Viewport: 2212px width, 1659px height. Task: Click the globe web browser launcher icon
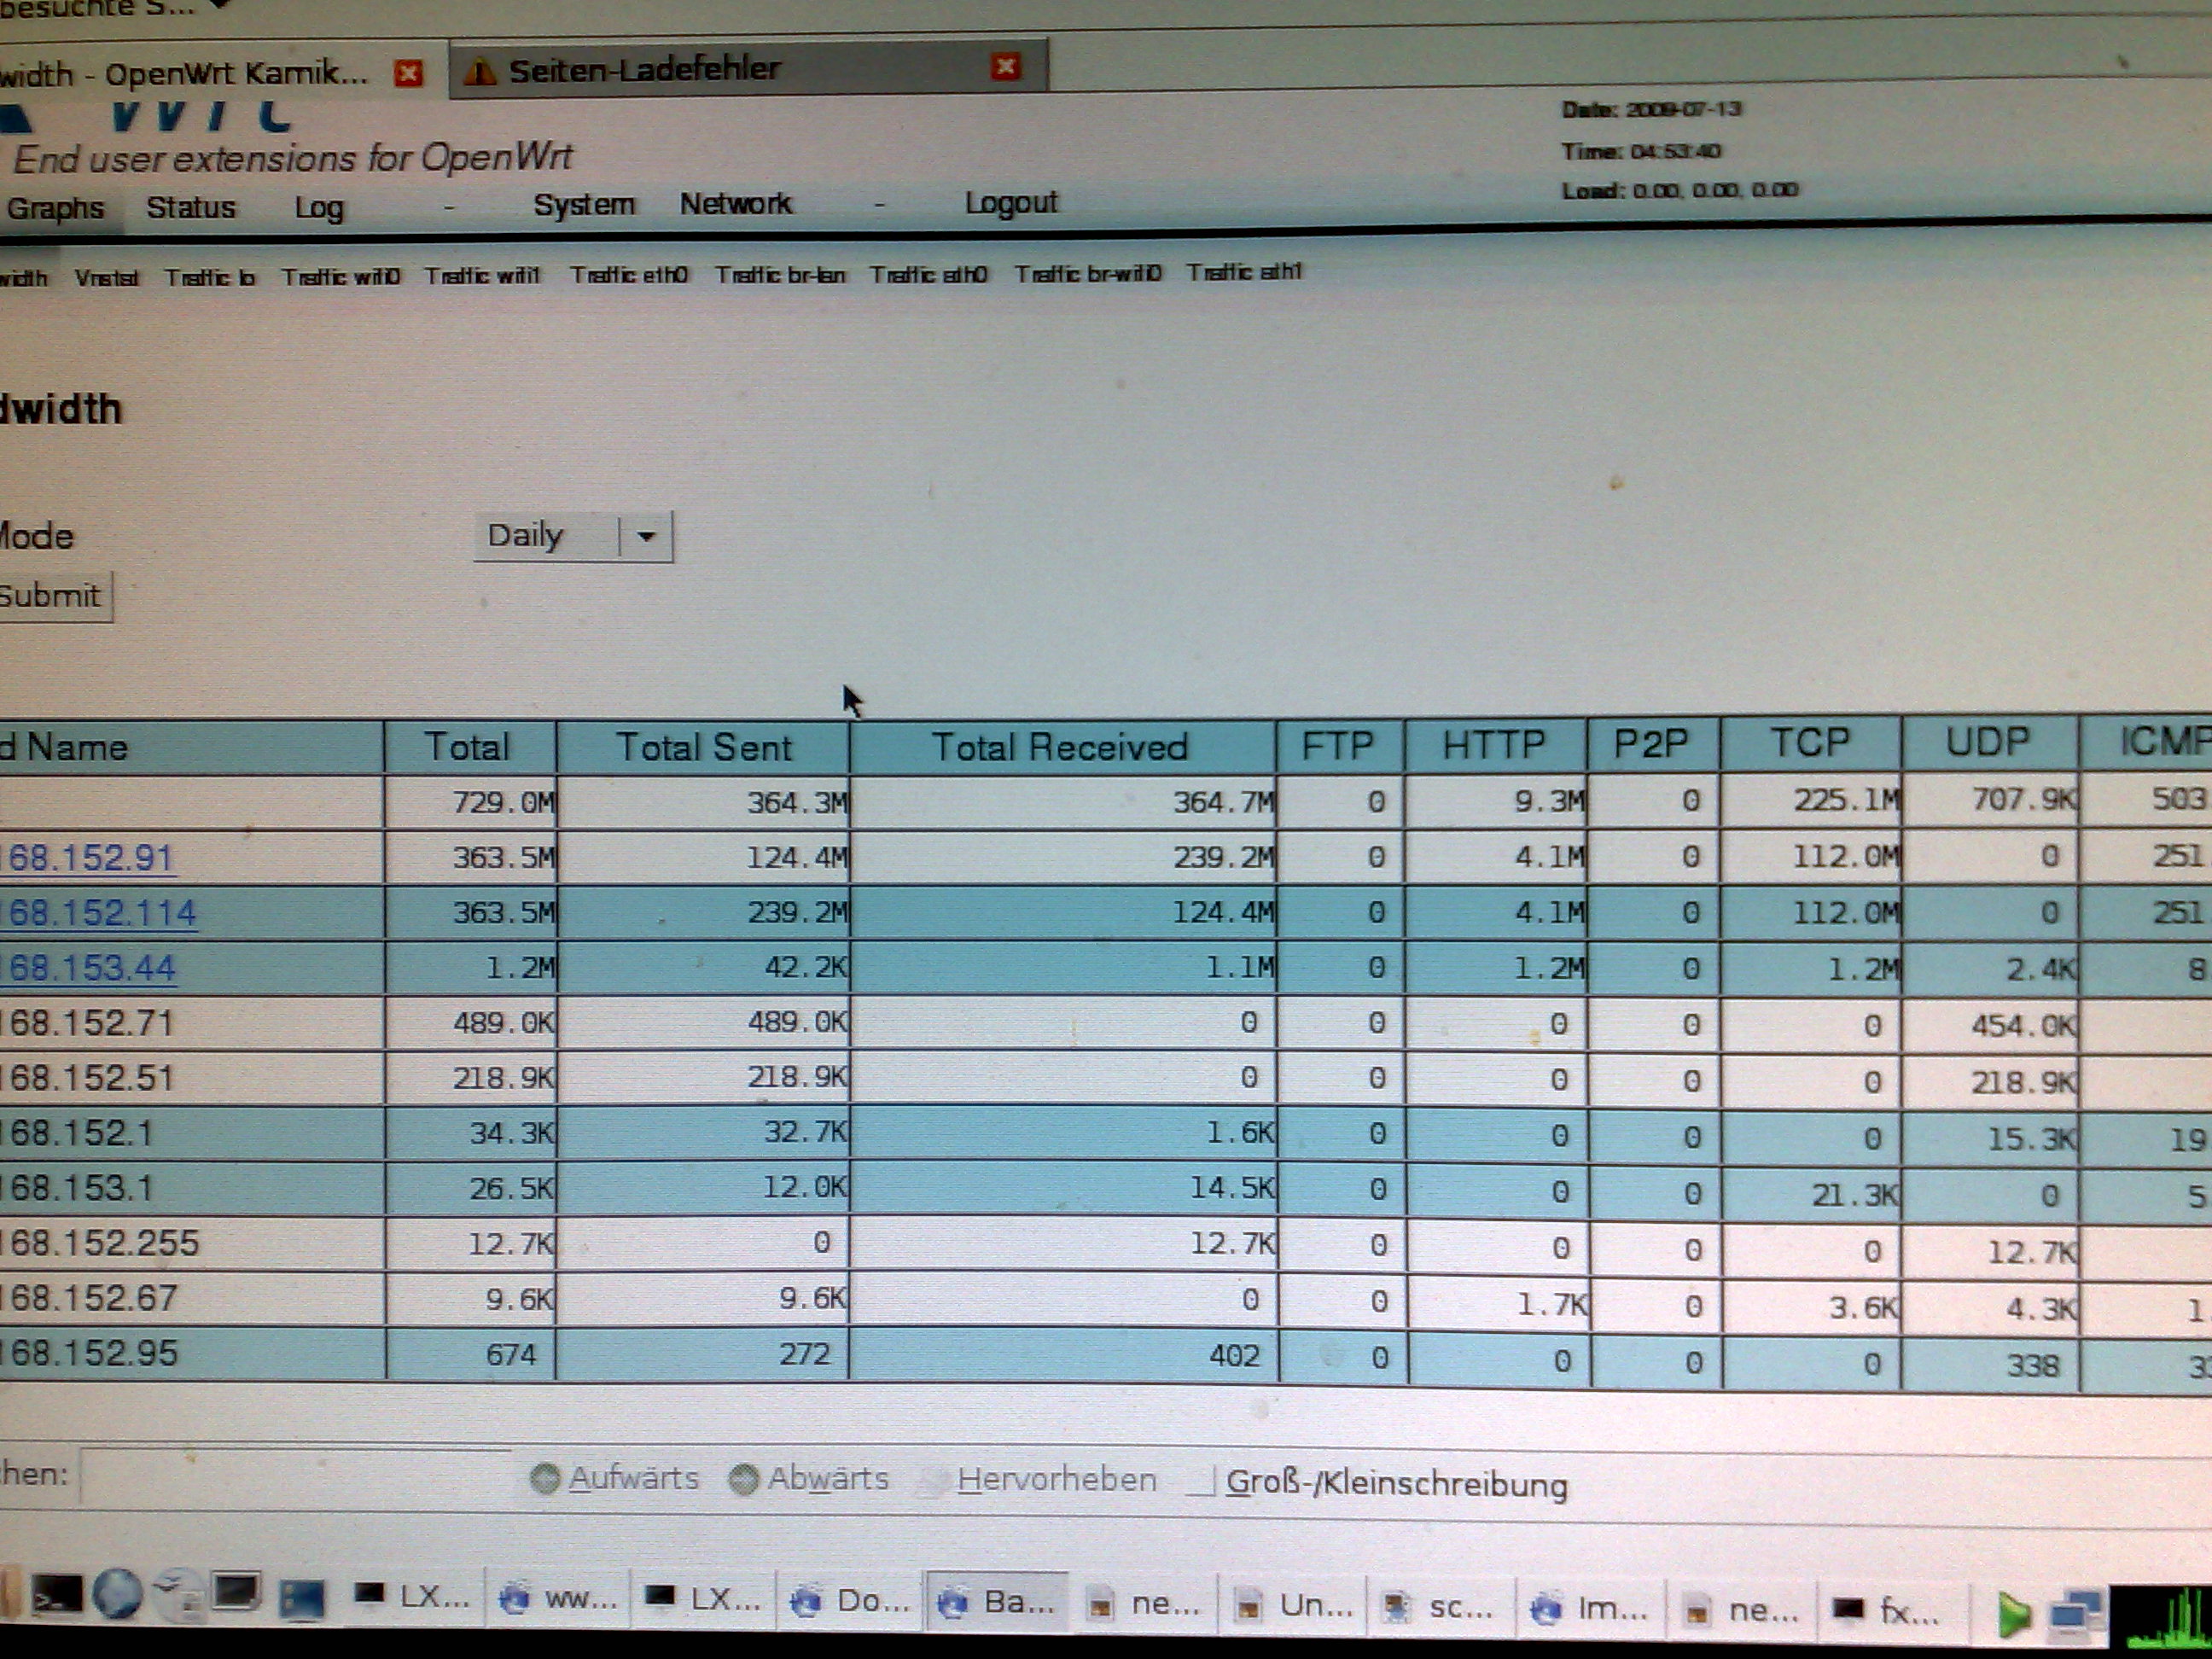117,1594
